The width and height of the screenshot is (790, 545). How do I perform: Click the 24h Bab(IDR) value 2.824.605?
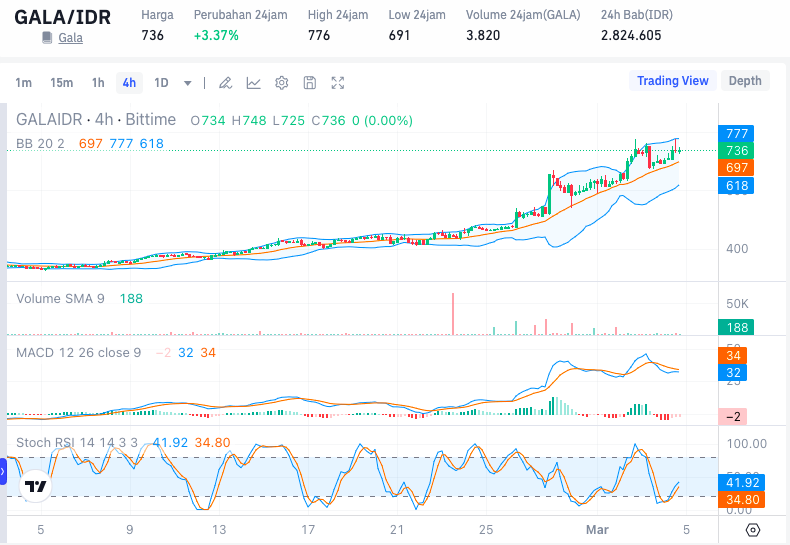point(631,35)
